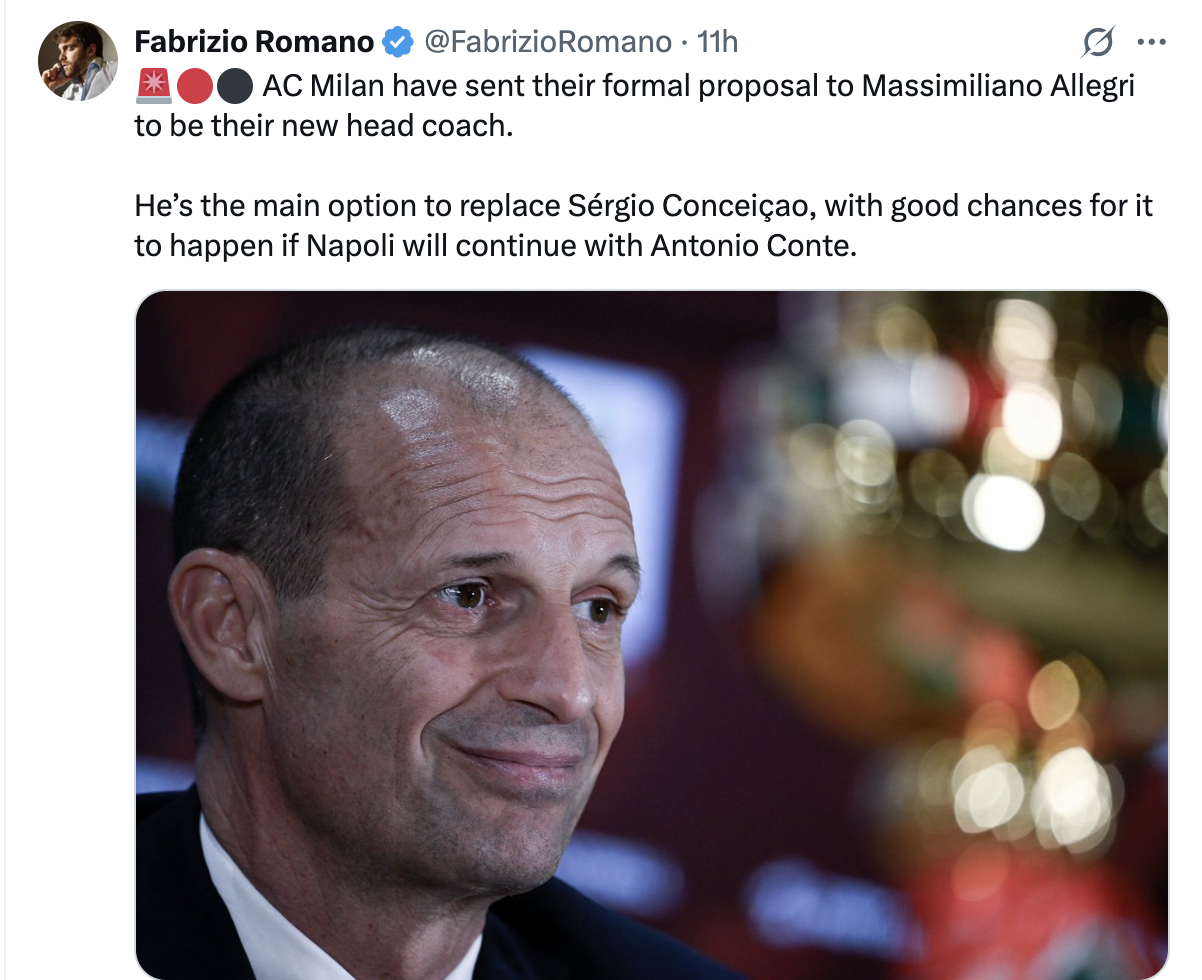Open the three-dot more options menu
The height and width of the screenshot is (980, 1202).
click(1152, 43)
